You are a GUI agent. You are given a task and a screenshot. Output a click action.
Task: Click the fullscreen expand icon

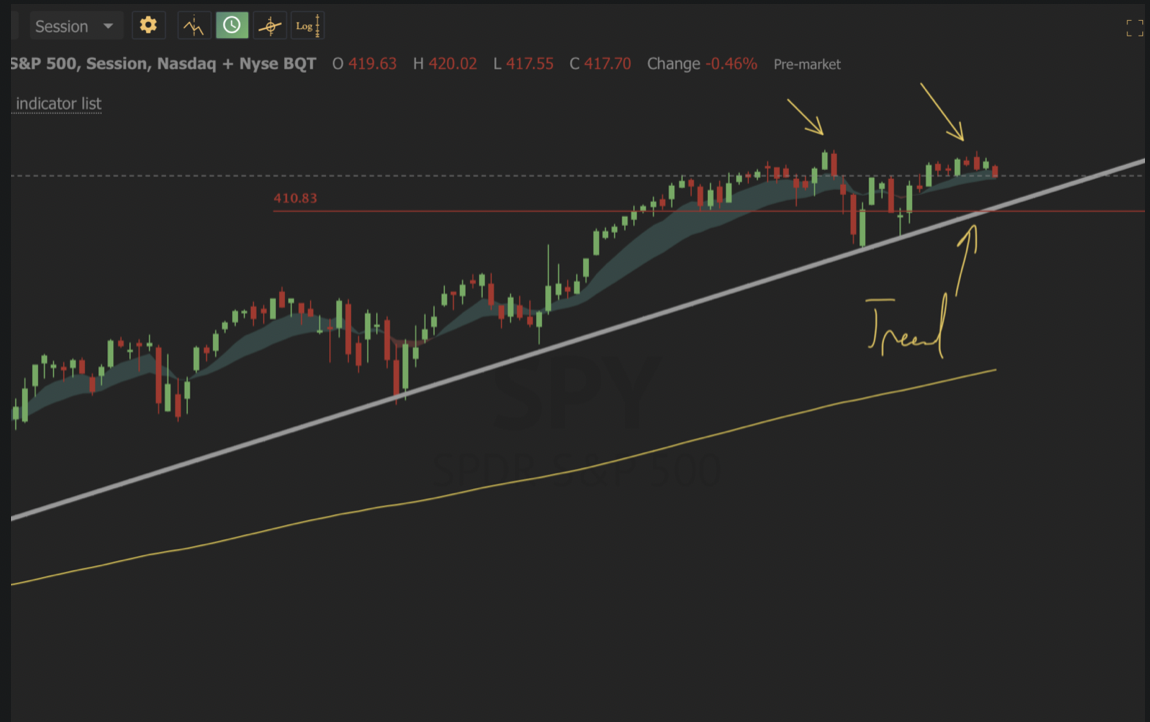tap(1135, 28)
